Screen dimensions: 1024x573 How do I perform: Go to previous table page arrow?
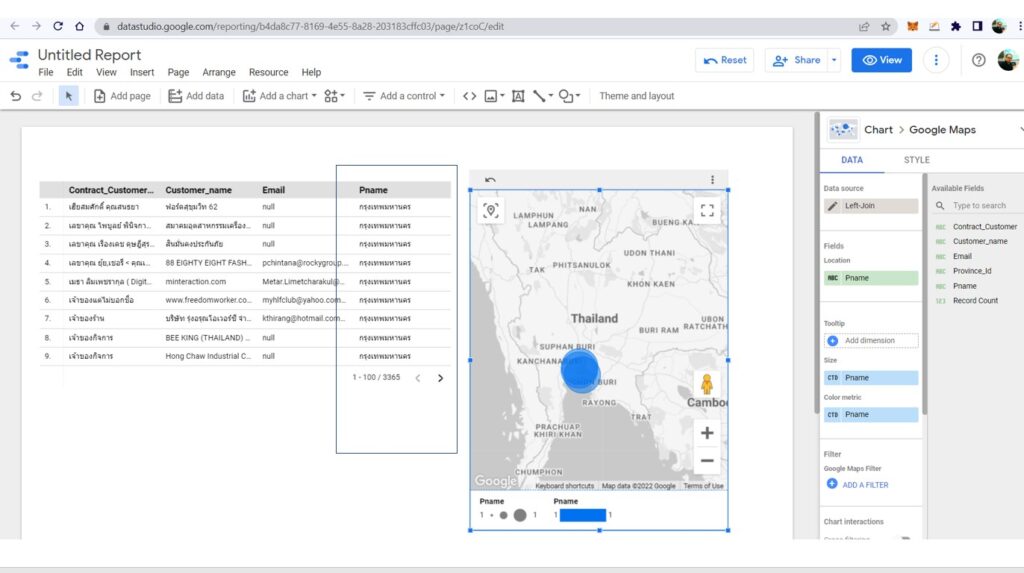click(418, 378)
